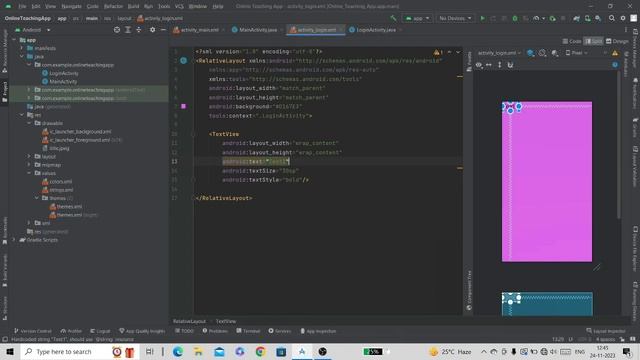Click the design surface layers icon
Image resolution: width=640 pixels, height=360 pixels.
(531, 53)
